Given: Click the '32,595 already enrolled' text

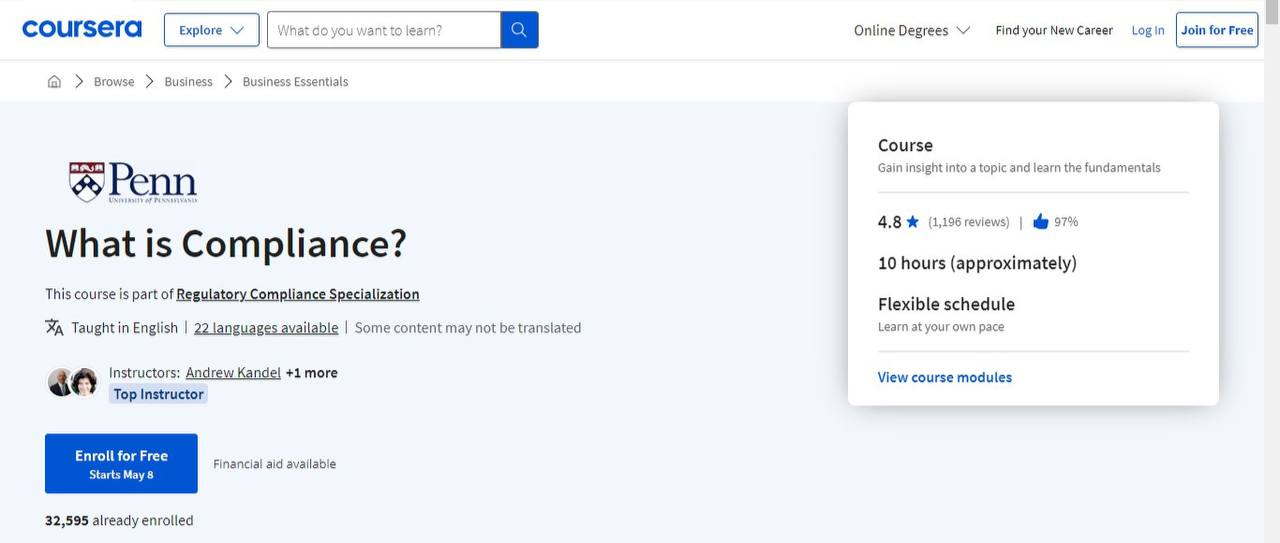Looking at the screenshot, I should [x=119, y=520].
